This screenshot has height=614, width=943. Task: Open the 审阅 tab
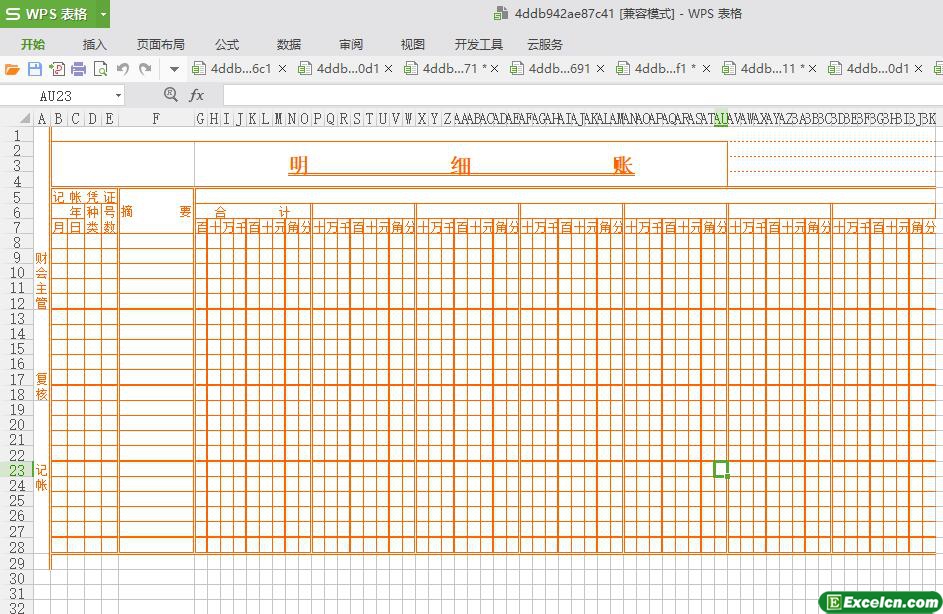point(351,45)
